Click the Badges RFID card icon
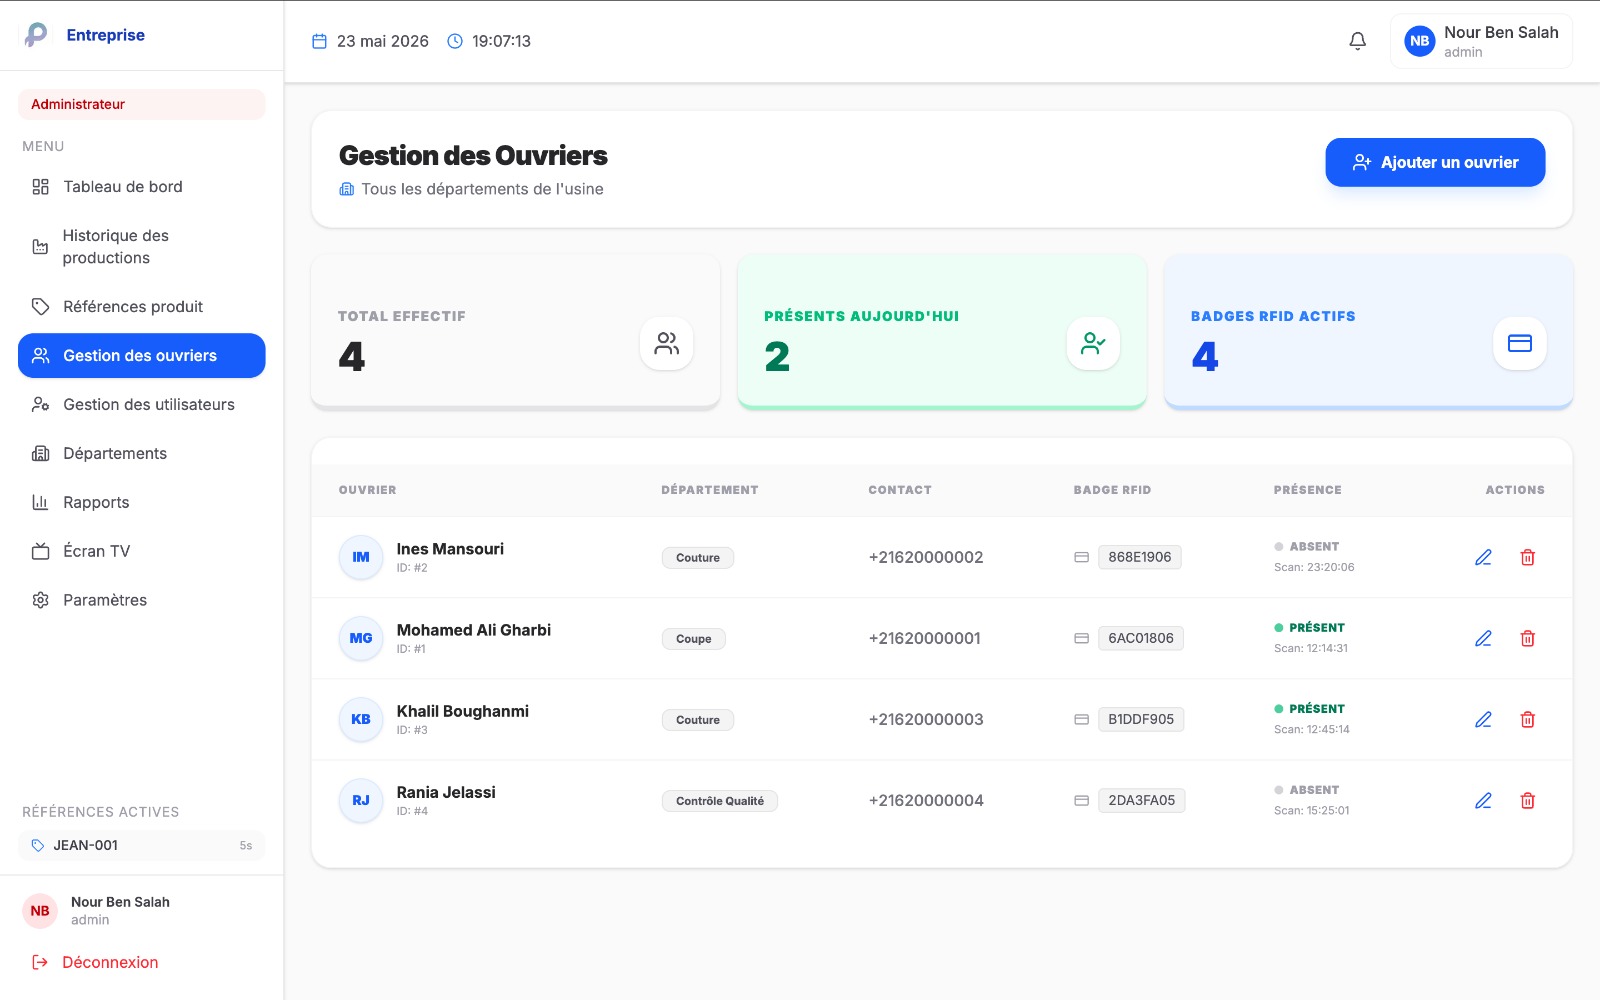Screen dimensions: 1600x1000 1519,343
